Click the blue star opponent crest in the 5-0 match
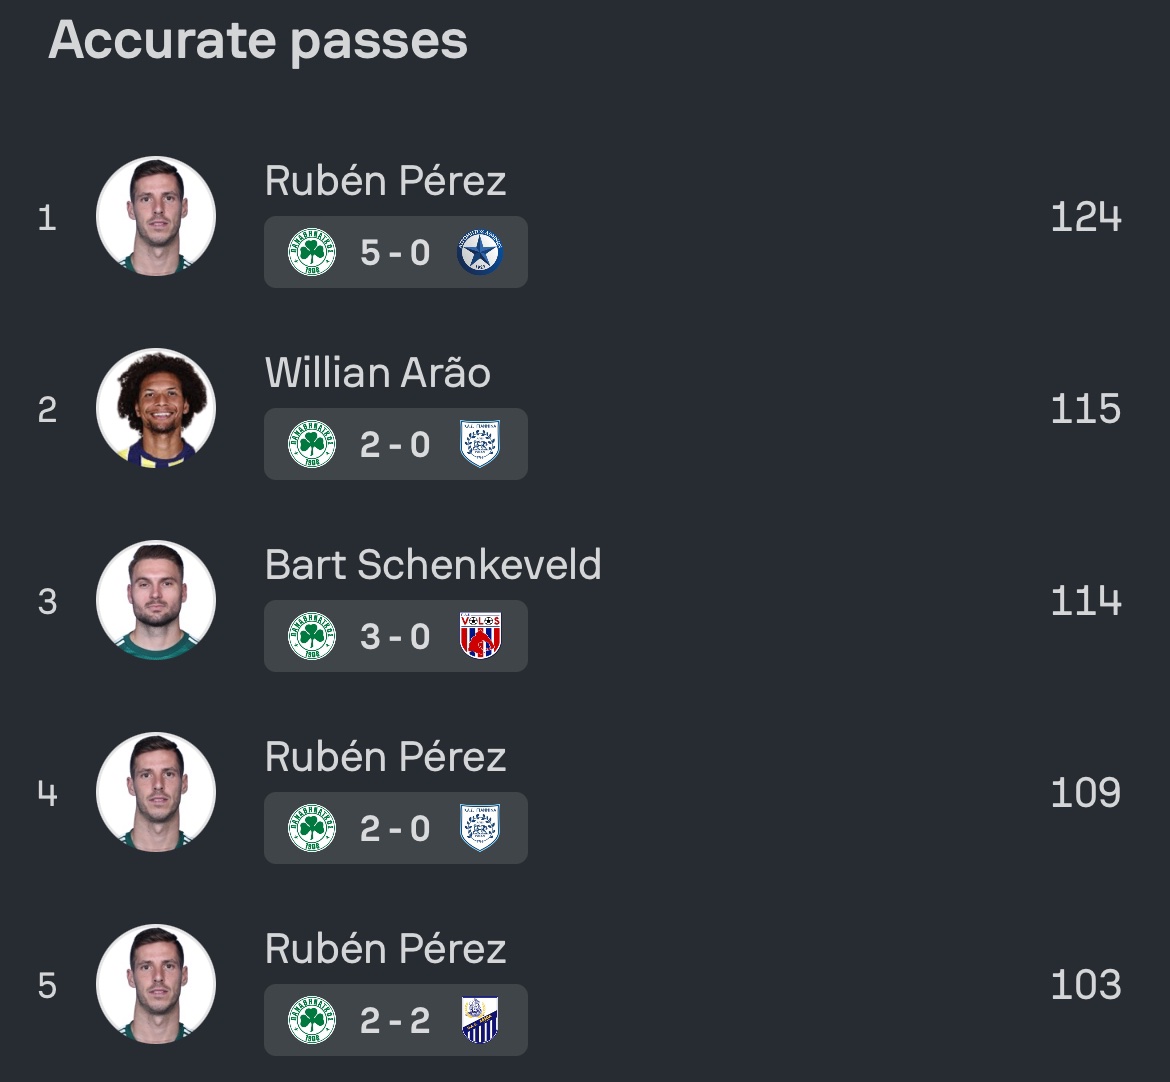Image resolution: width=1170 pixels, height=1082 pixels. [x=480, y=252]
